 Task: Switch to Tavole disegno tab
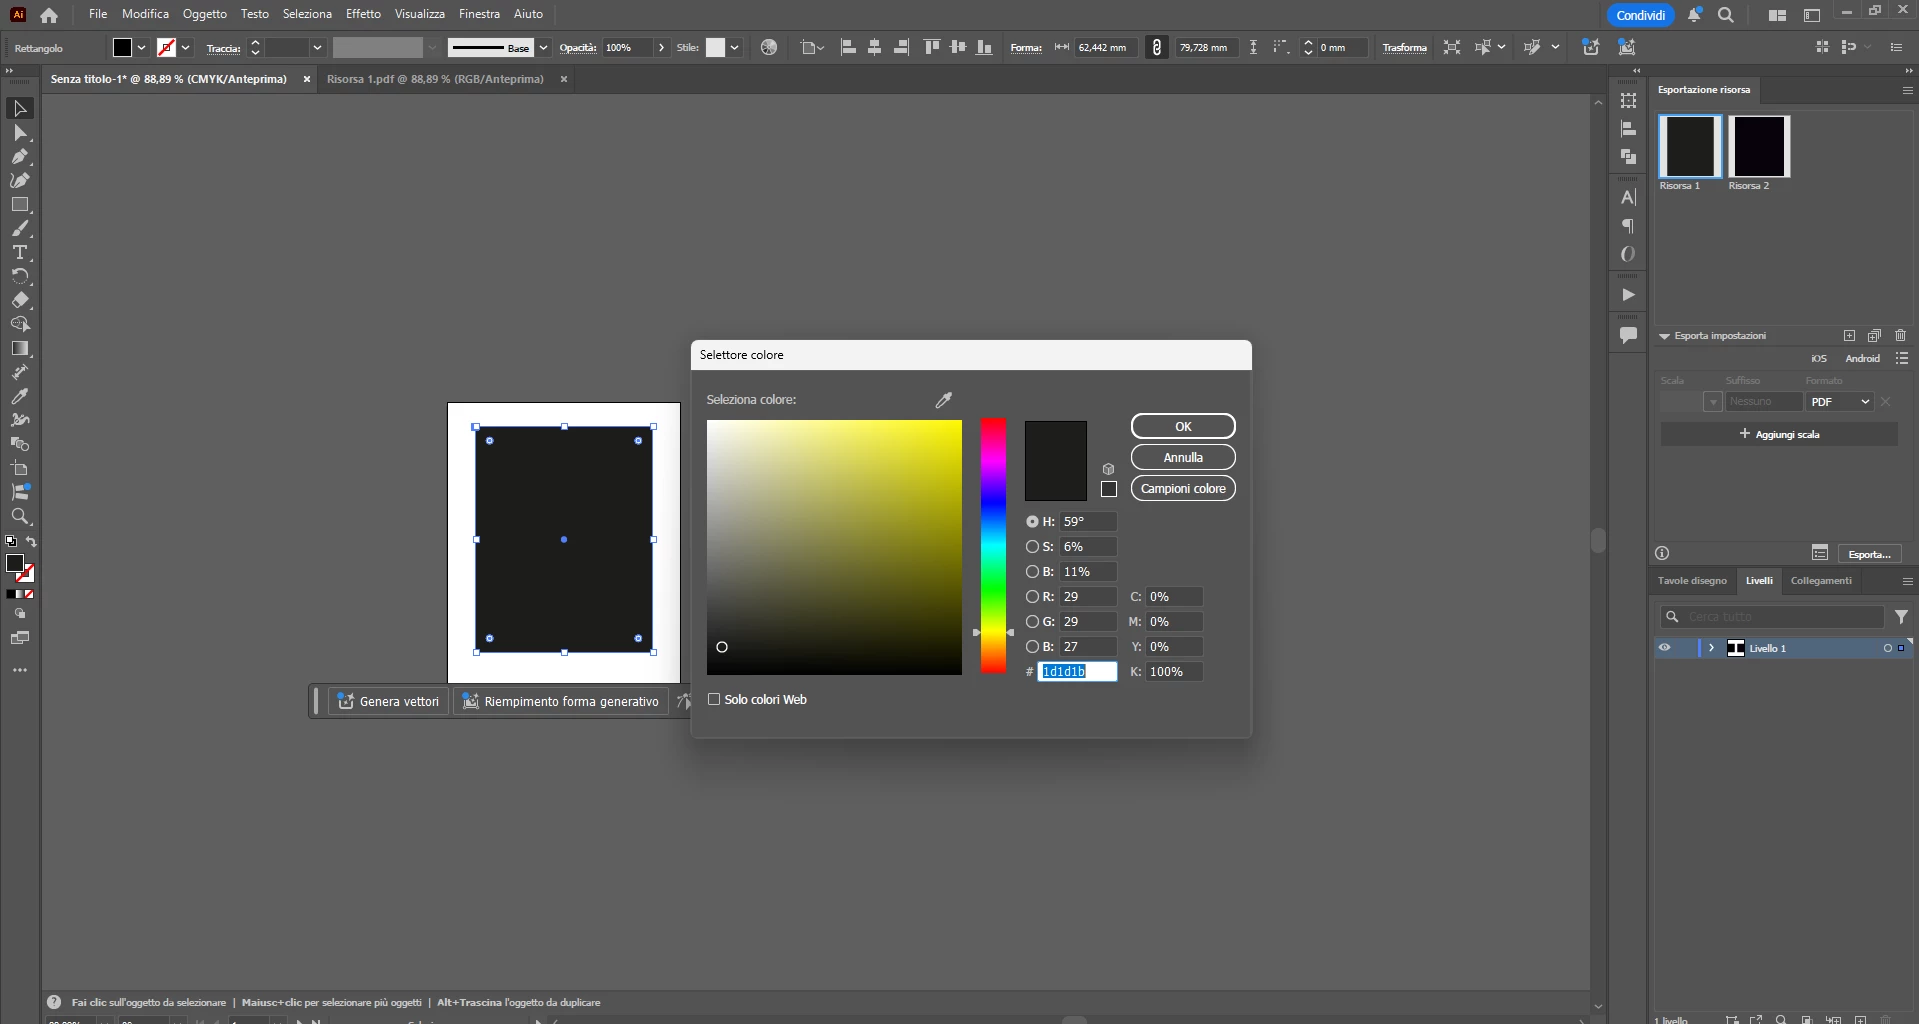coord(1692,581)
